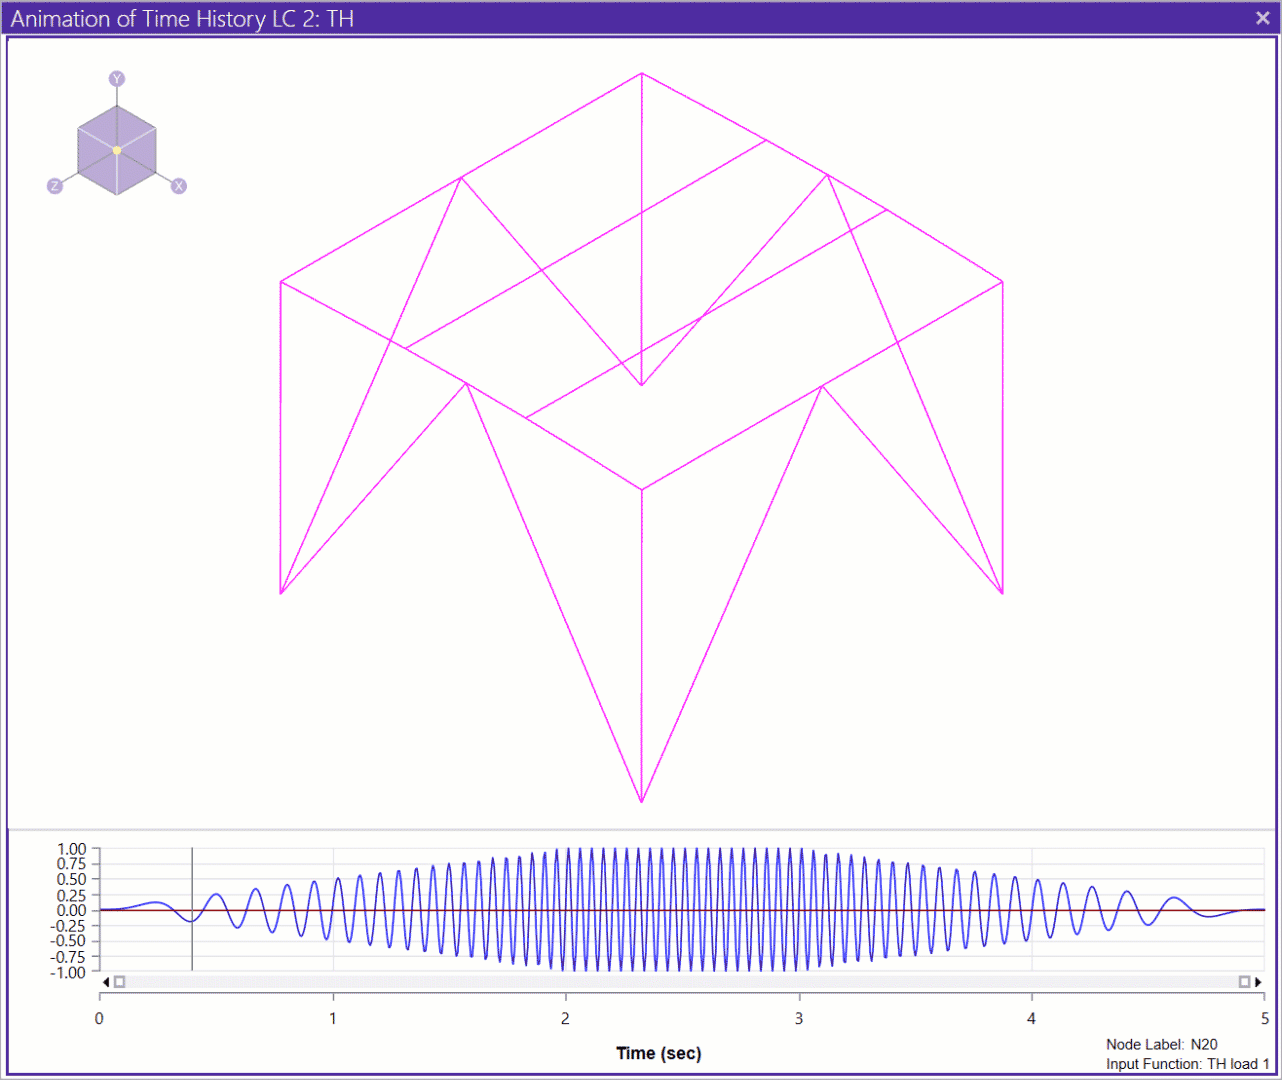Click the top apex node of the structure
This screenshot has width=1282, height=1080.
click(x=642, y=73)
